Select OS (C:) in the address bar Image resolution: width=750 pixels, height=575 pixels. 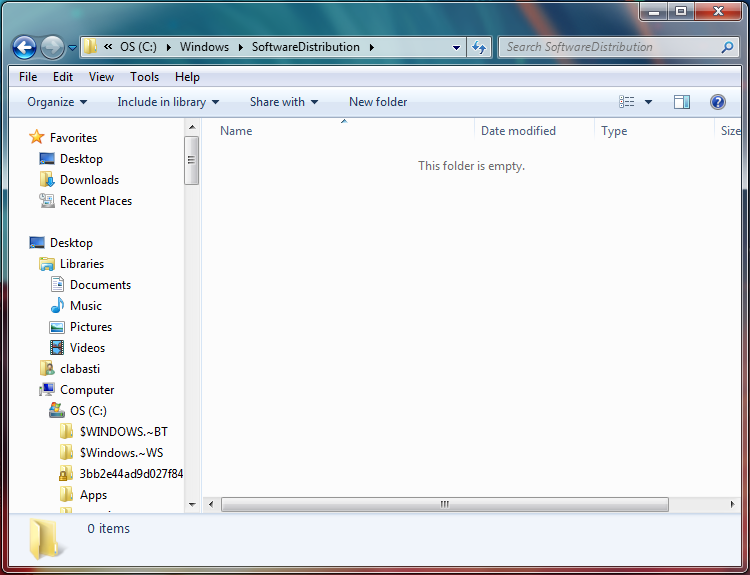pyautogui.click(x=138, y=47)
